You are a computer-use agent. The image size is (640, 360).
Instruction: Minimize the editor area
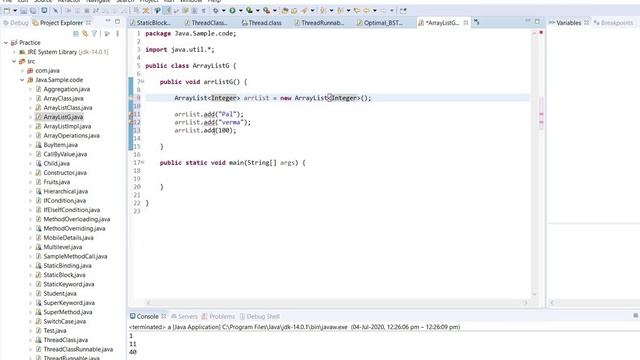[527, 21]
